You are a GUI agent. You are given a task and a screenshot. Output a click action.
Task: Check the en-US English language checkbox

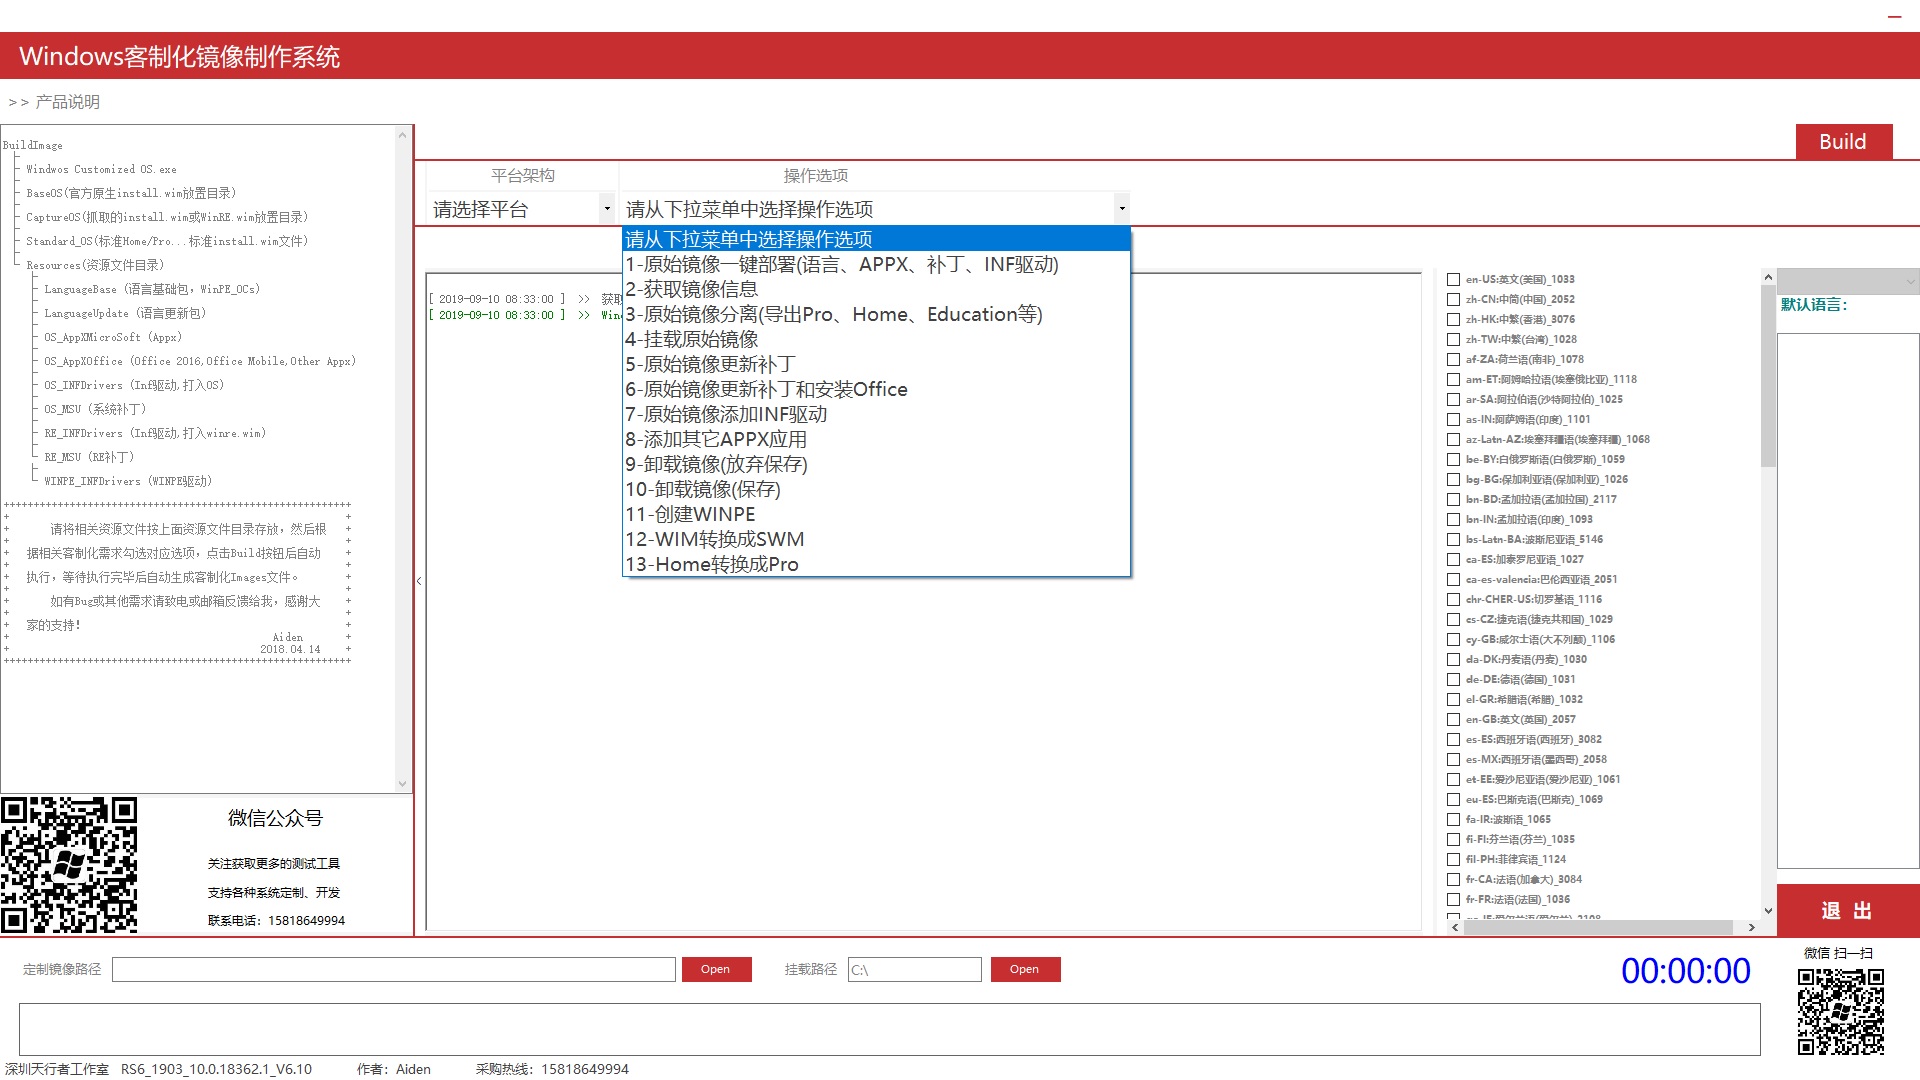point(1454,280)
